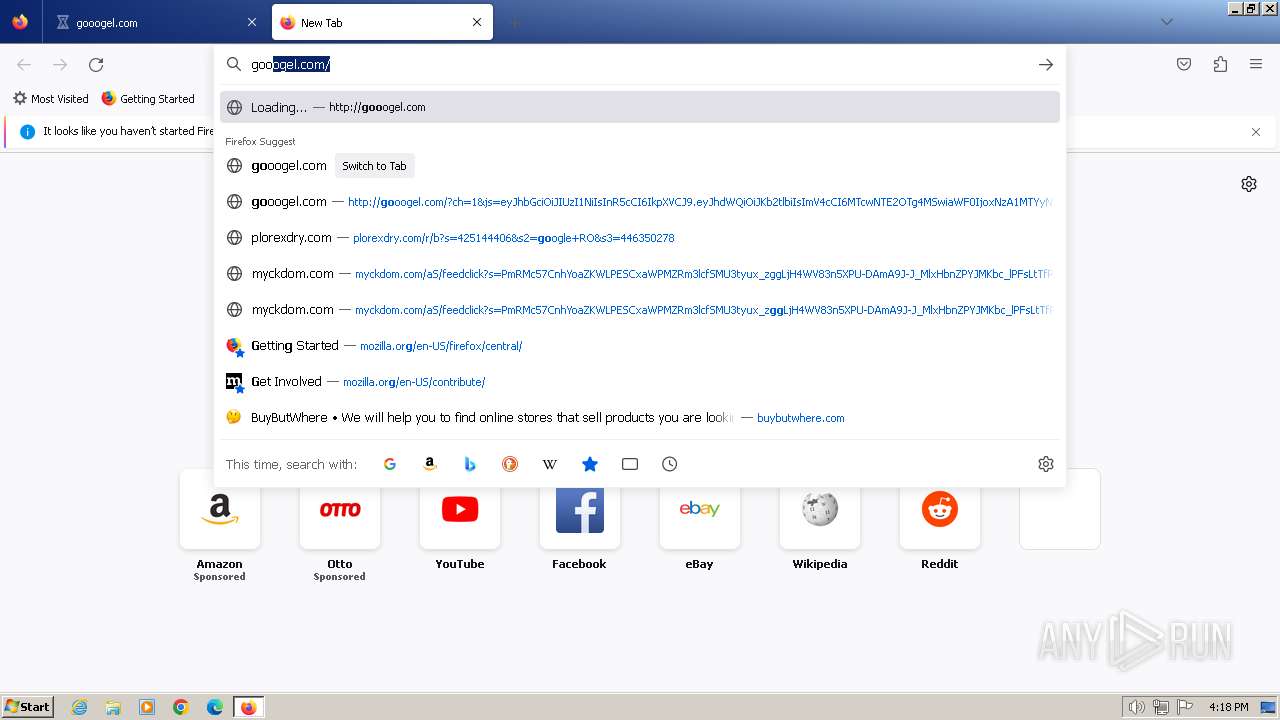Open File Explorer from taskbar
The height and width of the screenshot is (720, 1280).
tap(113, 707)
